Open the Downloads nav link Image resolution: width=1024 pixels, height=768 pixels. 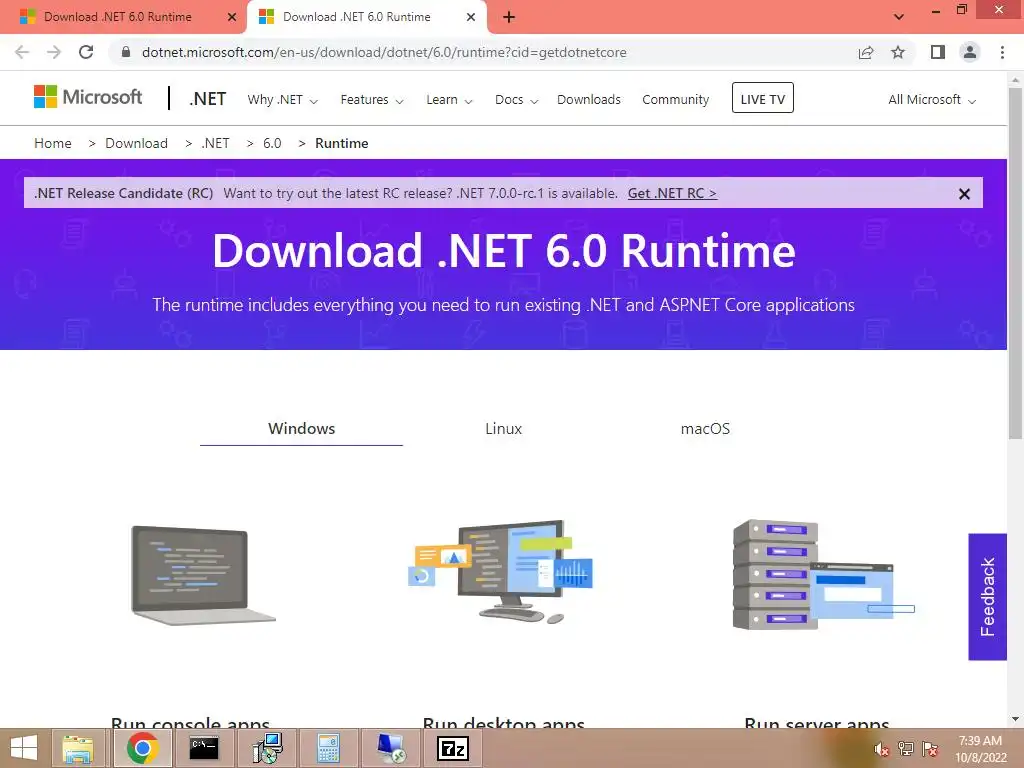[588, 100]
